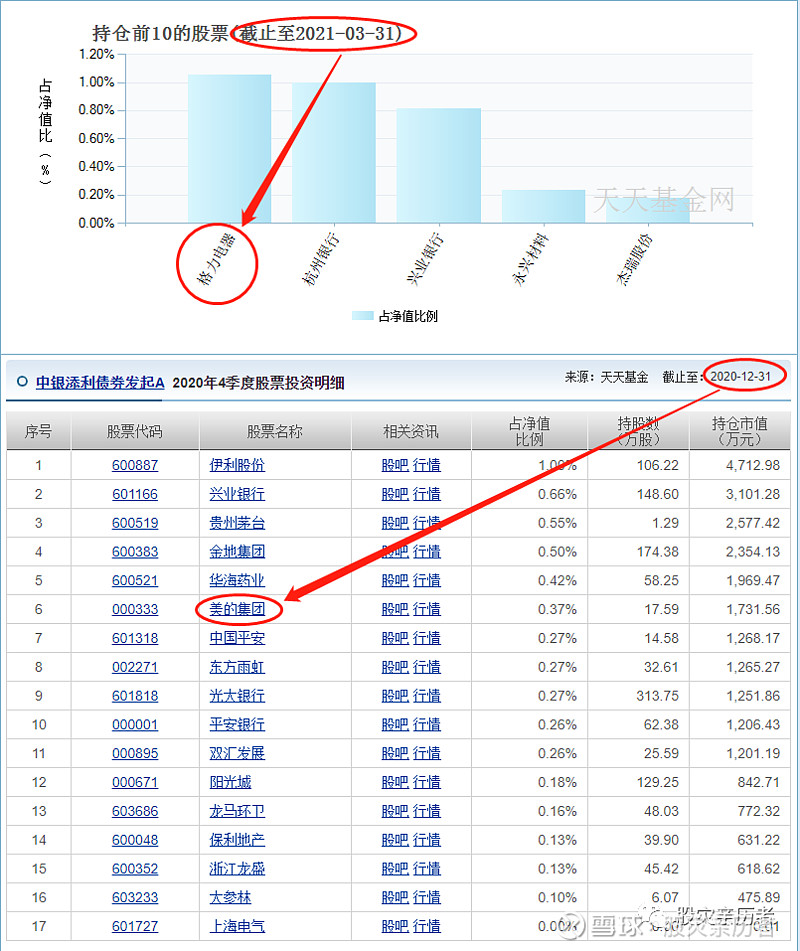Open stock code 000671 link
The width and height of the screenshot is (800, 951).
tap(135, 782)
